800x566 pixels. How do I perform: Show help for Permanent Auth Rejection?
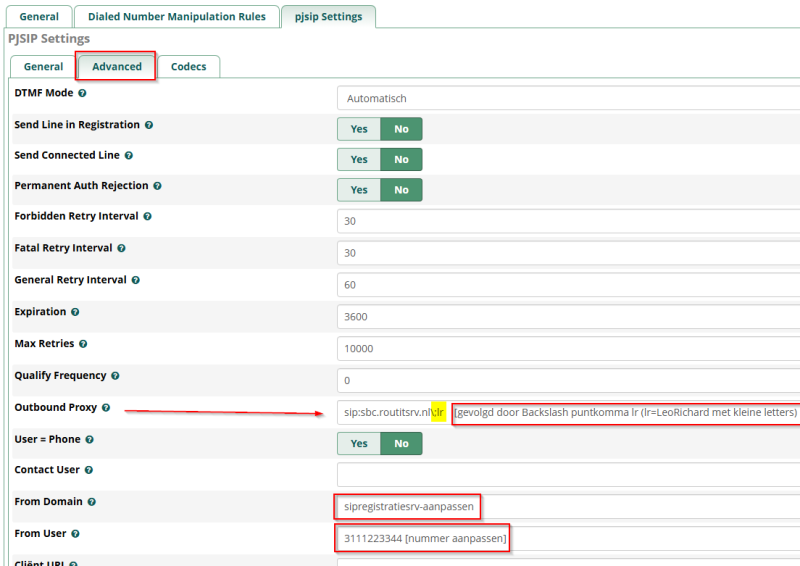click(x=157, y=186)
